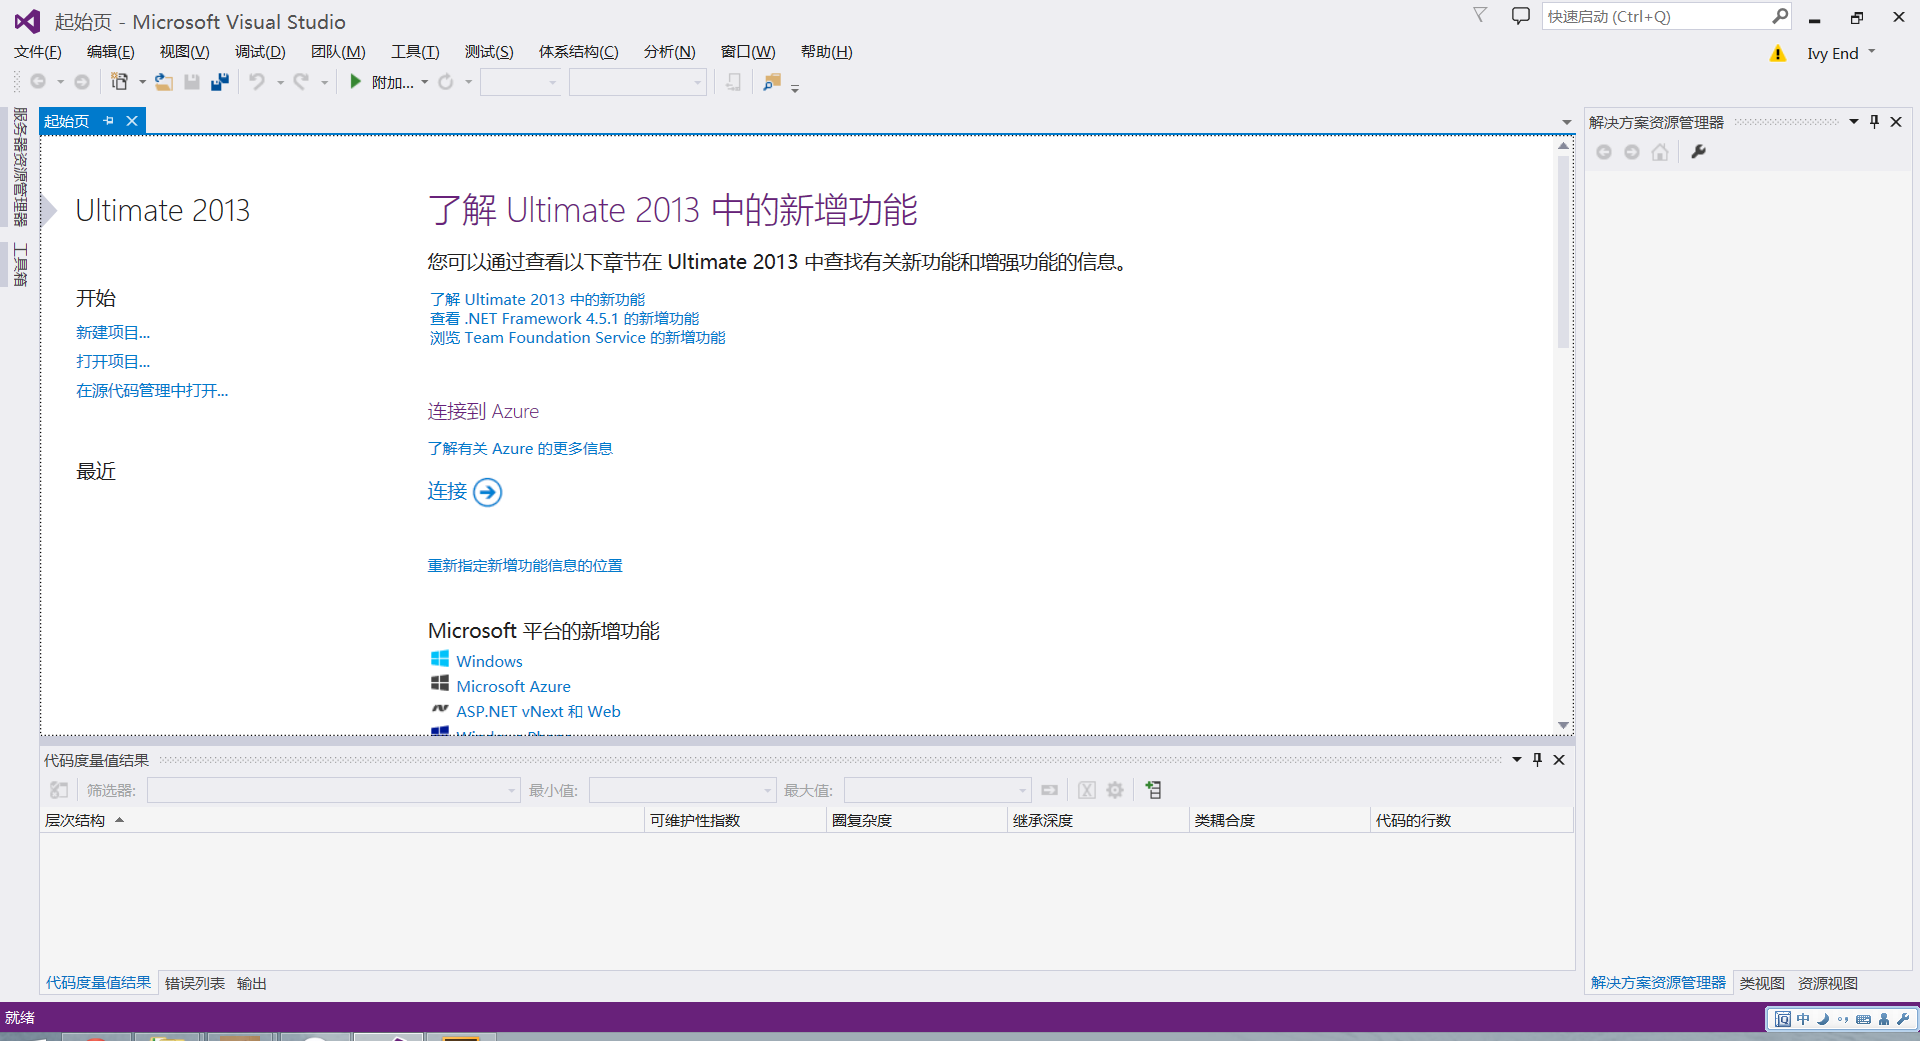Click the Refresh browser icon in the toolbar
The height and width of the screenshot is (1041, 1920).
point(446,82)
